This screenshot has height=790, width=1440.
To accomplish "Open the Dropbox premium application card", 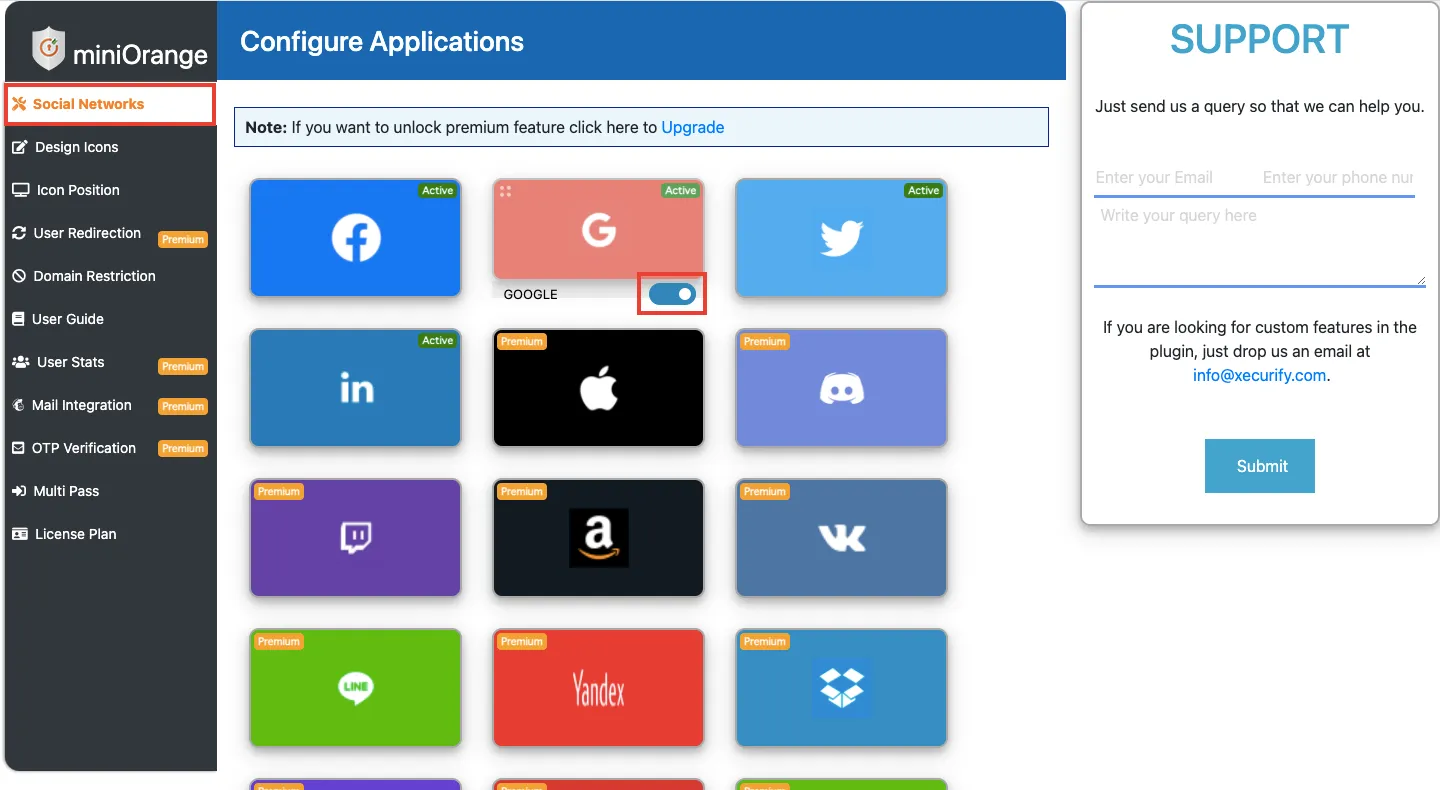I will pyautogui.click(x=841, y=688).
